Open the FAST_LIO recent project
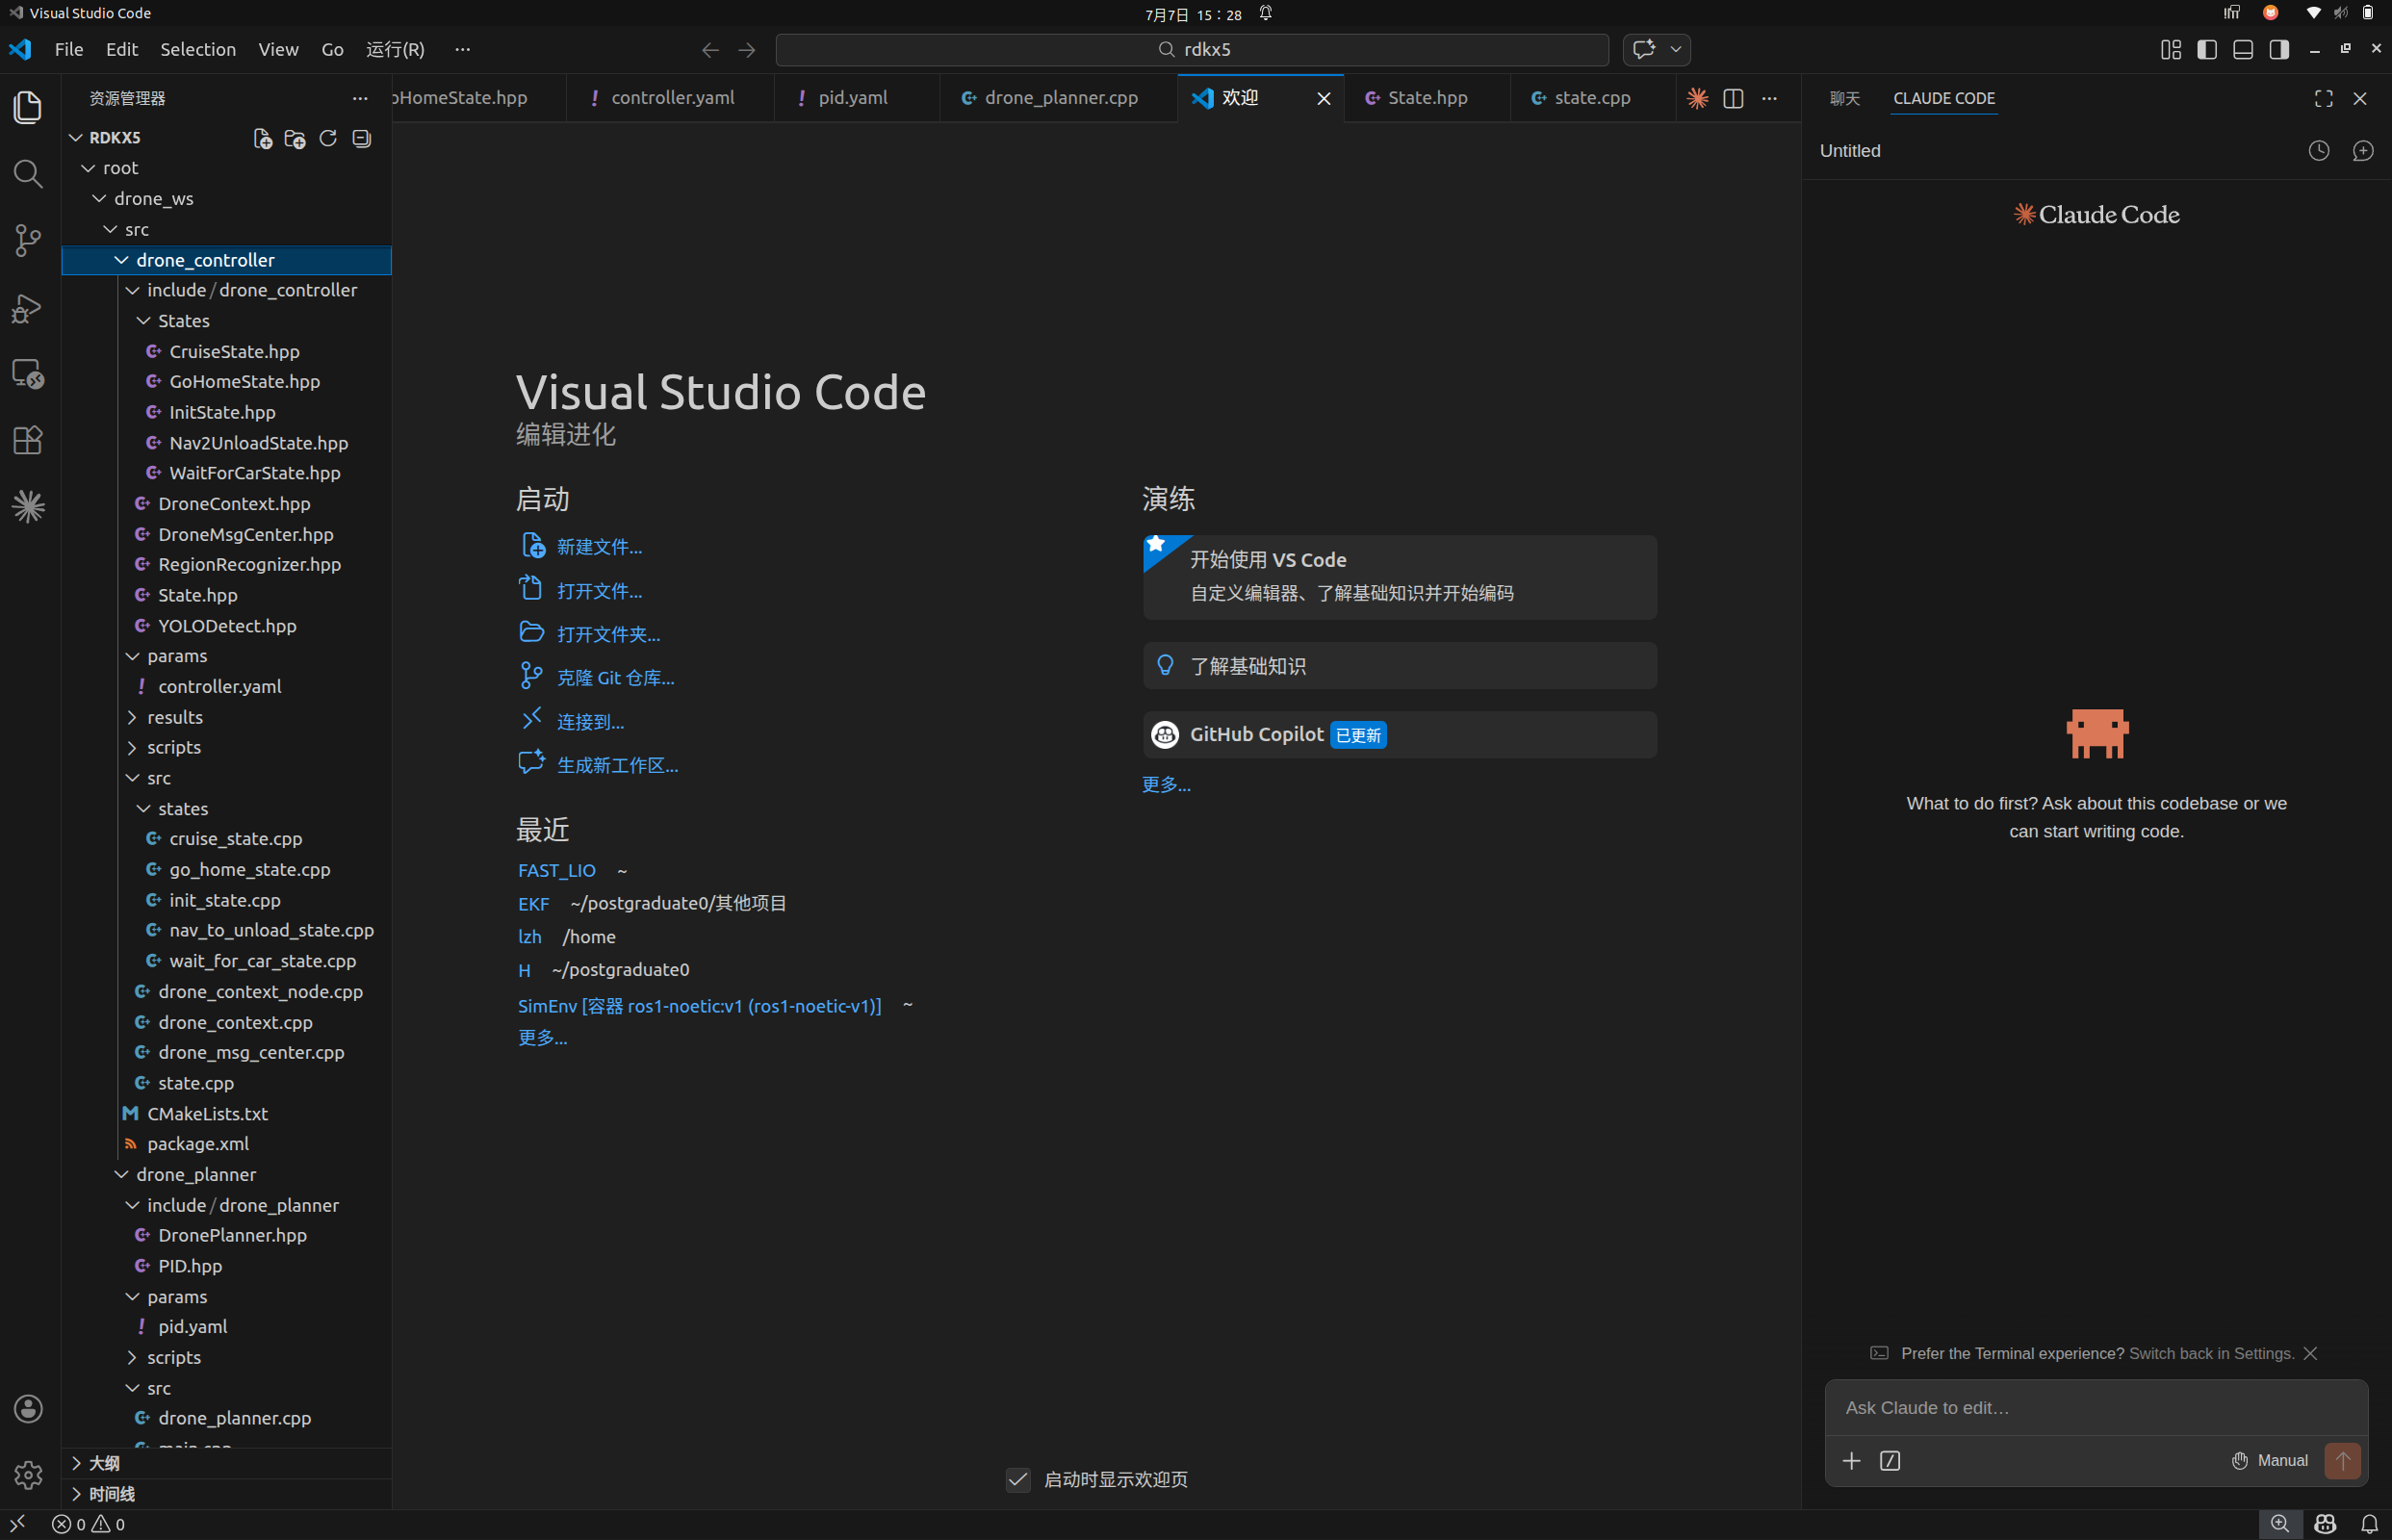Viewport: 2392px width, 1540px height. pos(557,871)
